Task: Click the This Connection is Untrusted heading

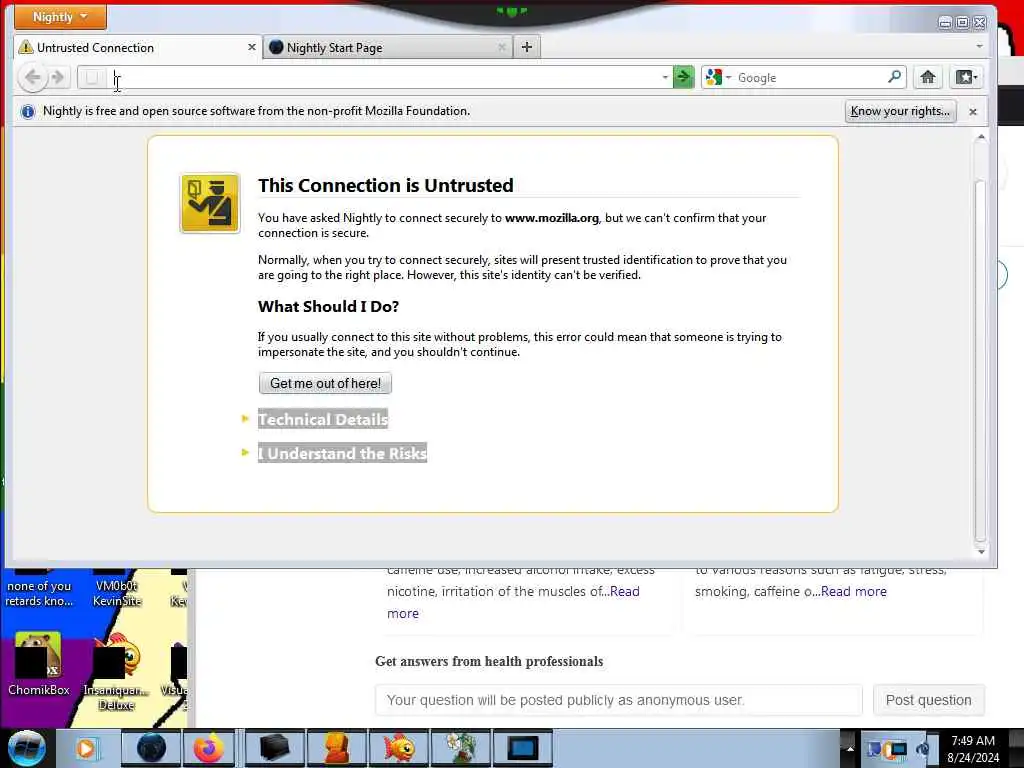Action: (385, 185)
